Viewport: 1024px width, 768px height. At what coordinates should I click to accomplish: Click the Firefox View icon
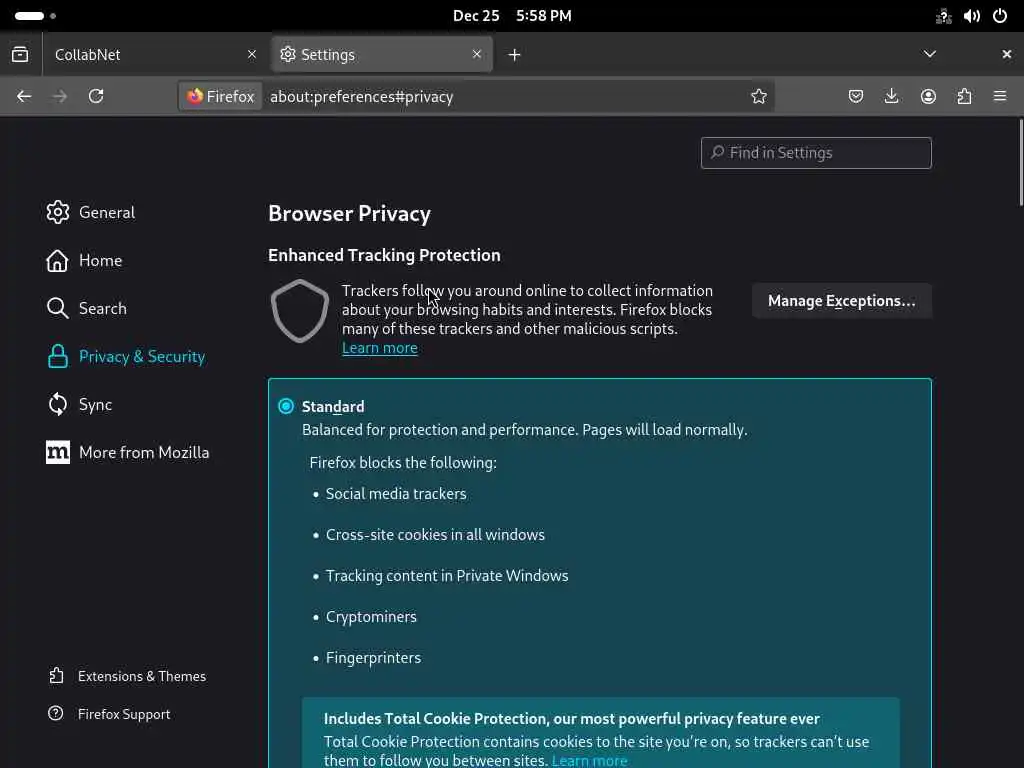coord(20,54)
